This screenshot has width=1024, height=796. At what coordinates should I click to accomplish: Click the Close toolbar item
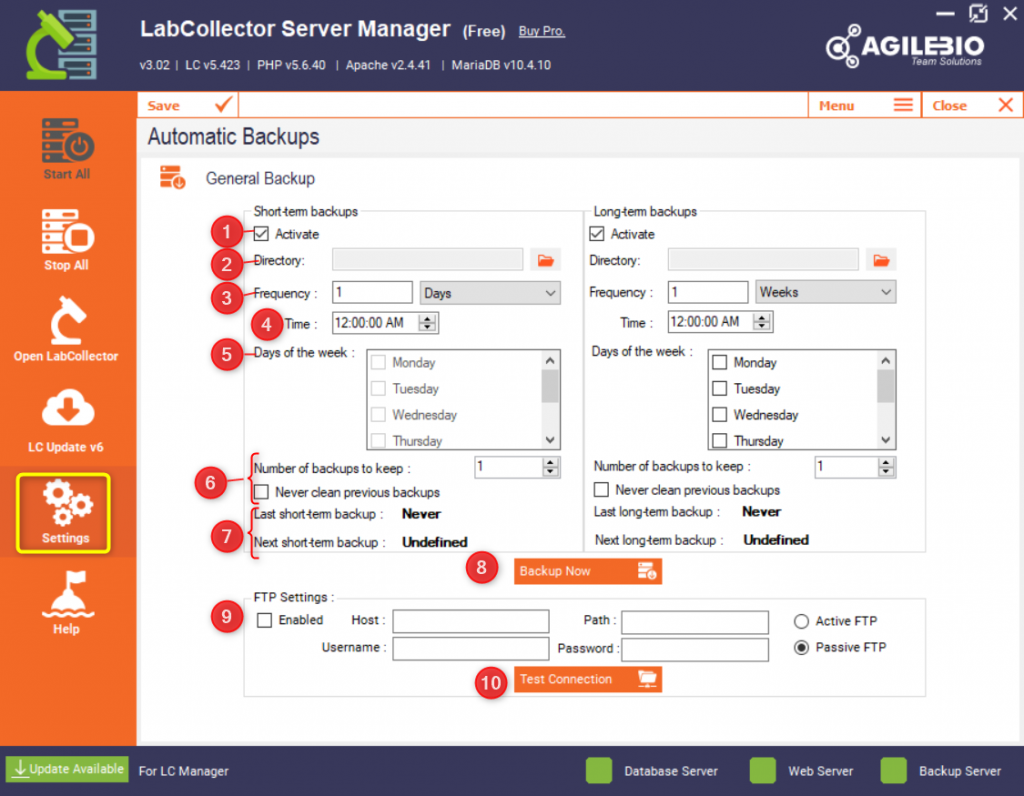point(972,105)
